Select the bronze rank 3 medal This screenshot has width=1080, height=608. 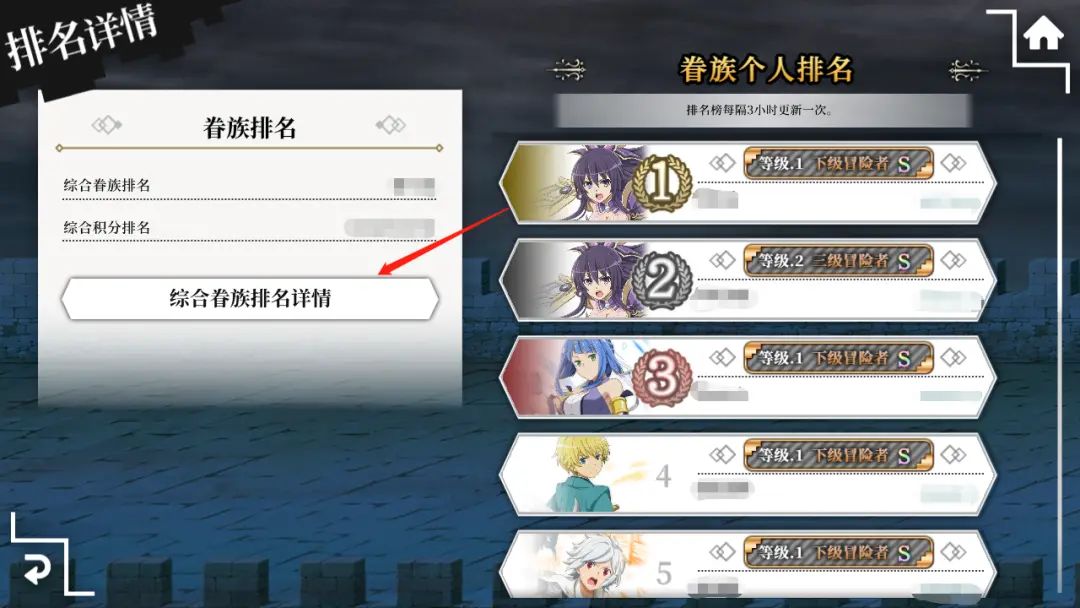(x=662, y=377)
